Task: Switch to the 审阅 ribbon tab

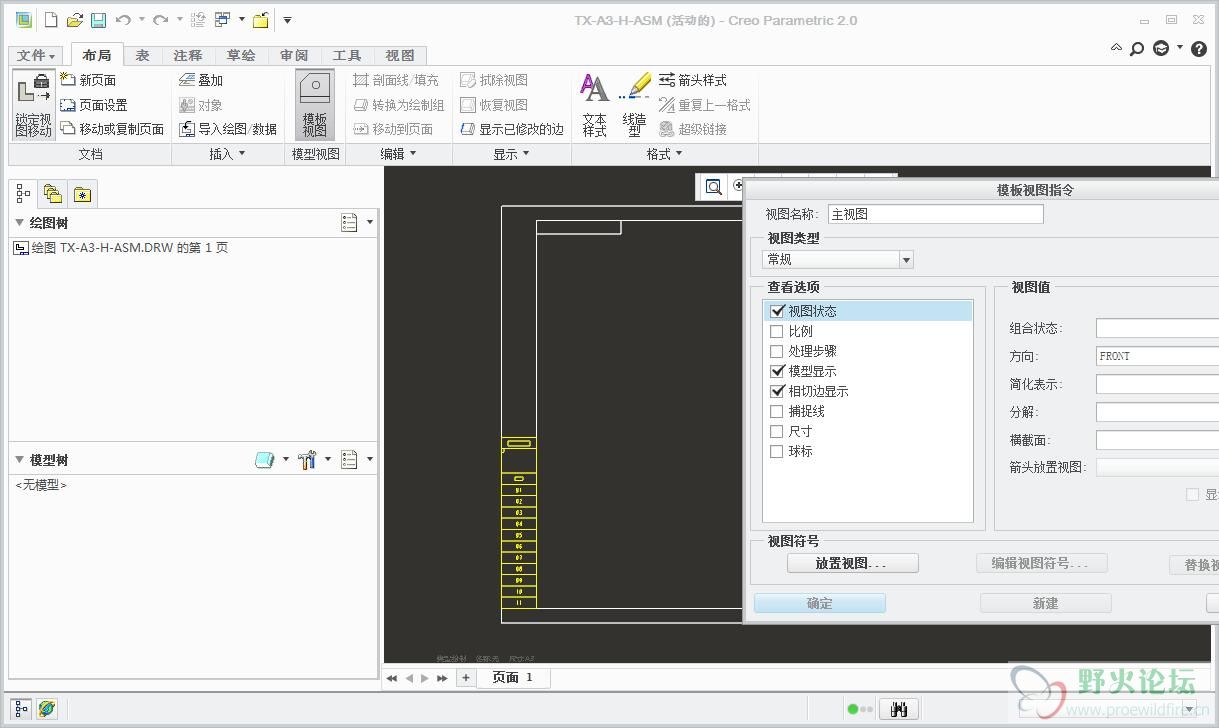Action: (x=294, y=55)
